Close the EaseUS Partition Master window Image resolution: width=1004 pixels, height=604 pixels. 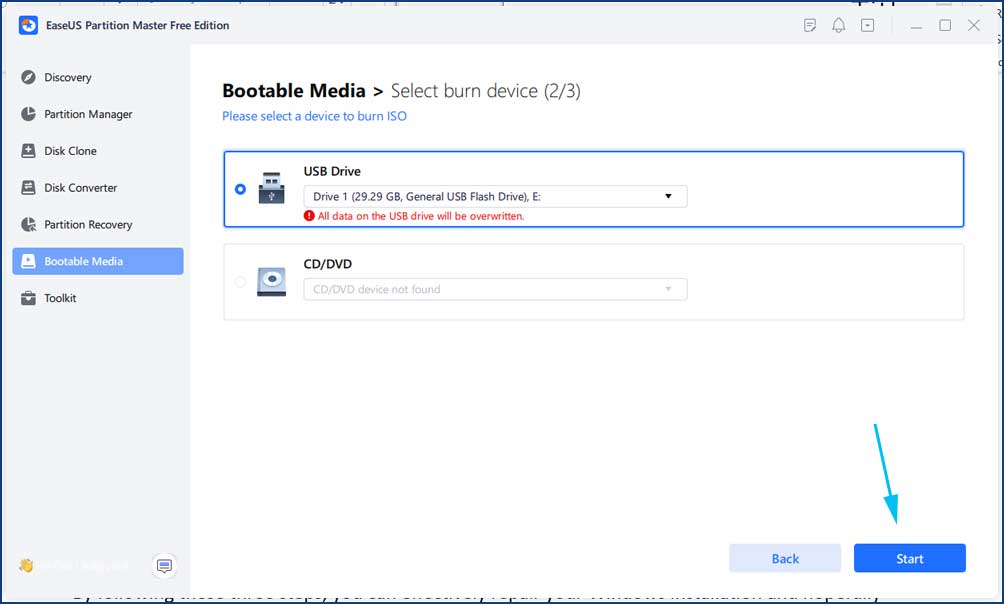[x=974, y=26]
